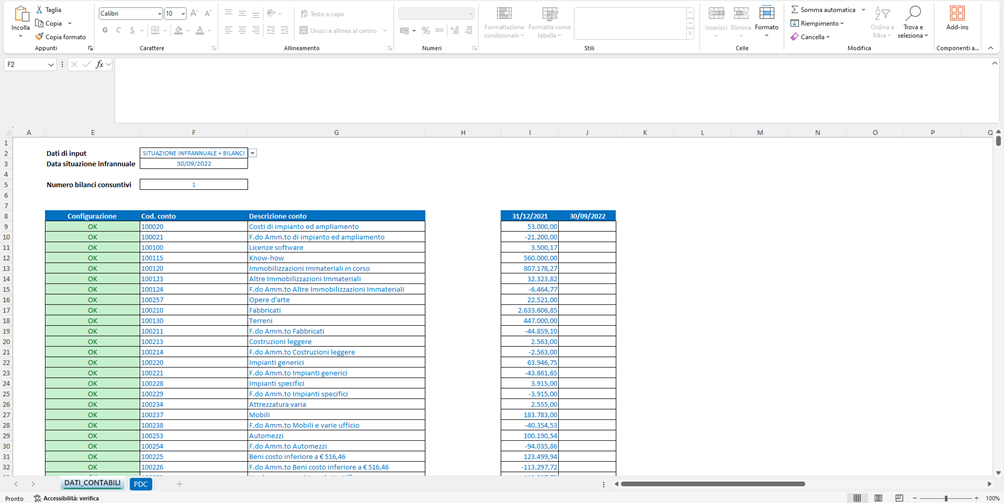1004x503 pixels.
Task: Open the Dati di input cell dropdown arrow
Action: coord(253,154)
